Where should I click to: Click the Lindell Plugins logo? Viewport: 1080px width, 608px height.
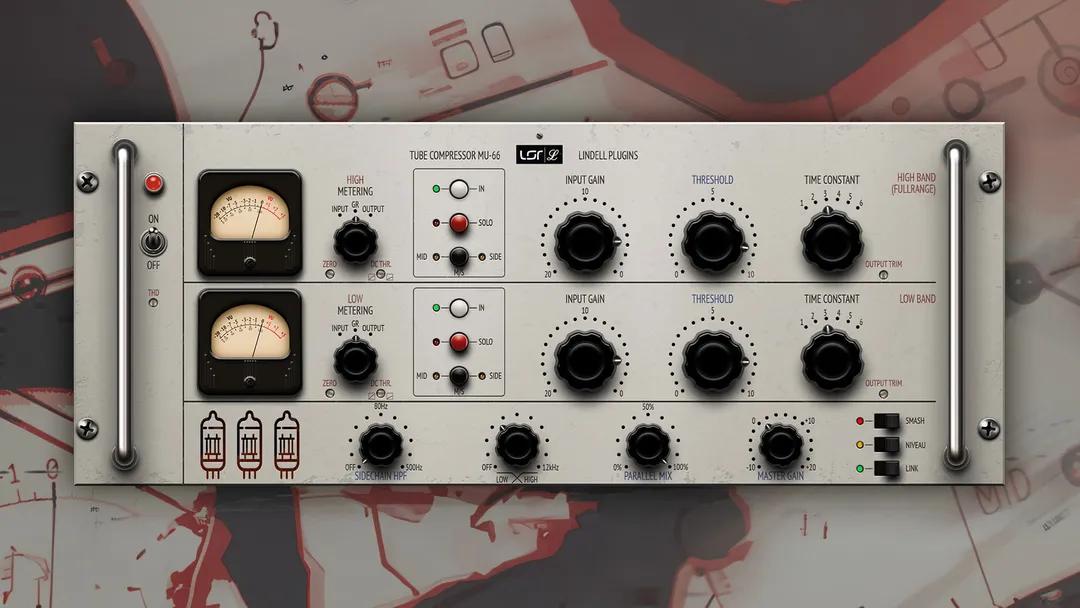(x=542, y=156)
